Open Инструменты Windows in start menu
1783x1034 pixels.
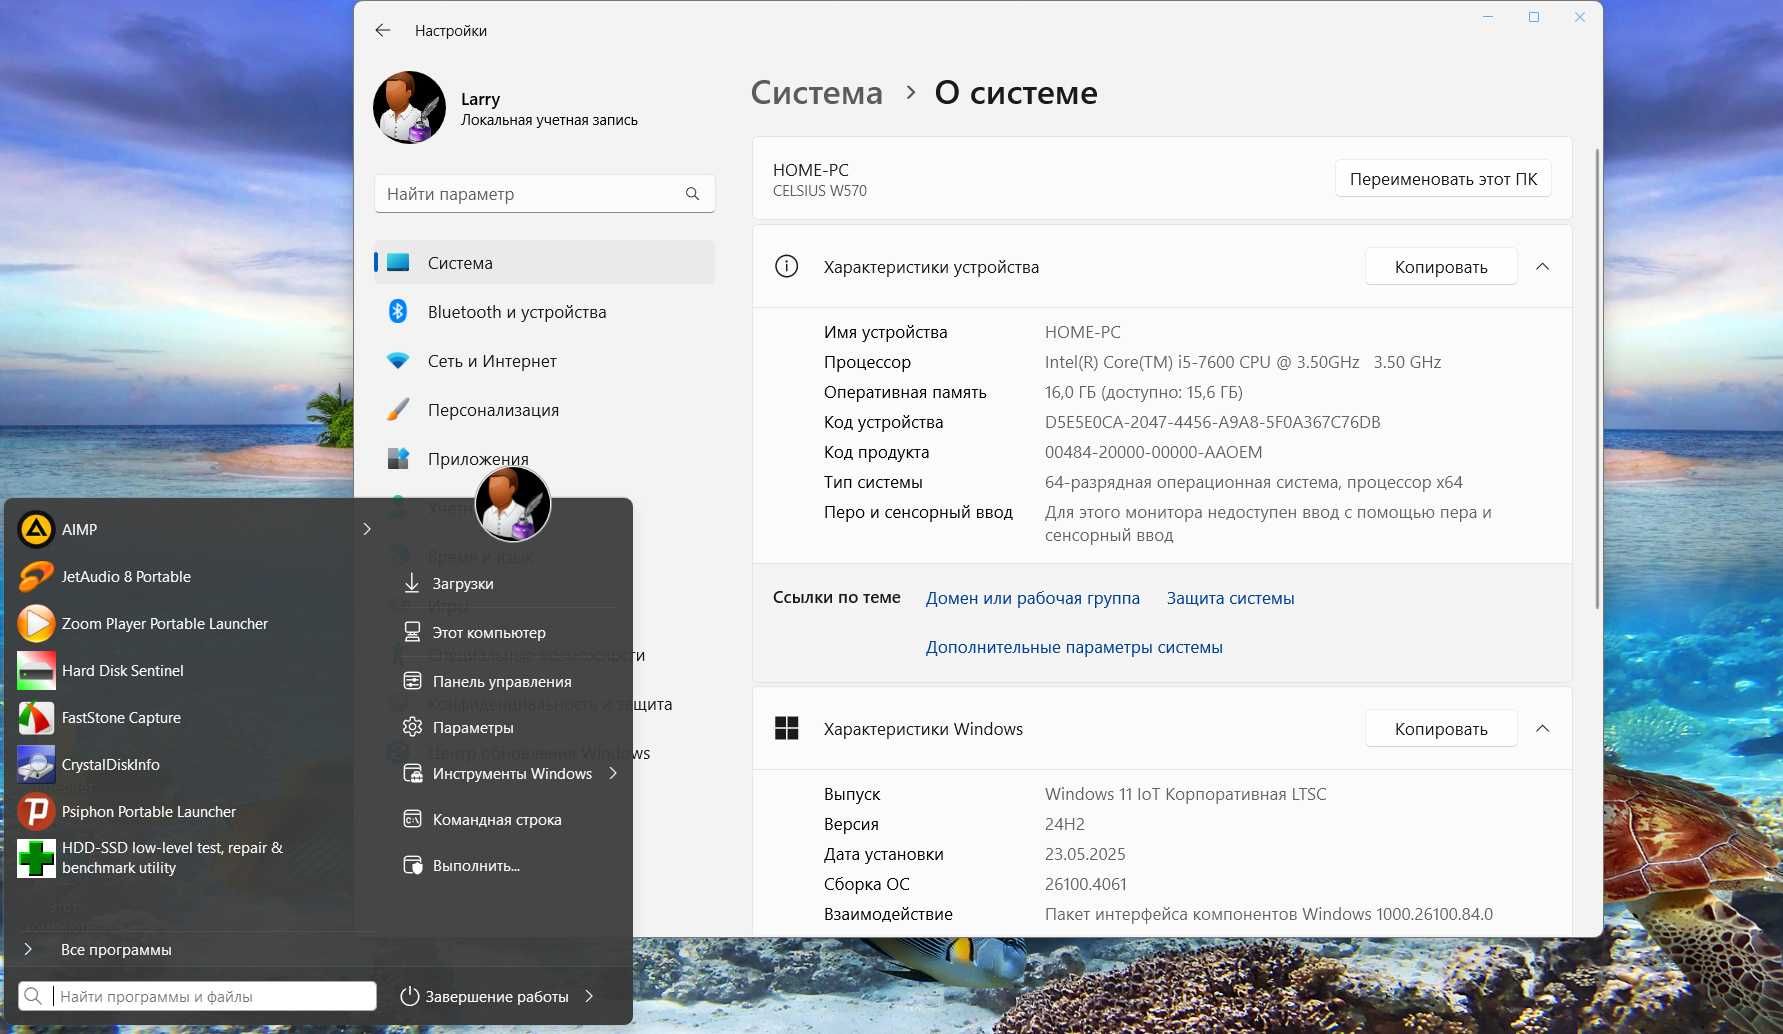click(x=510, y=773)
